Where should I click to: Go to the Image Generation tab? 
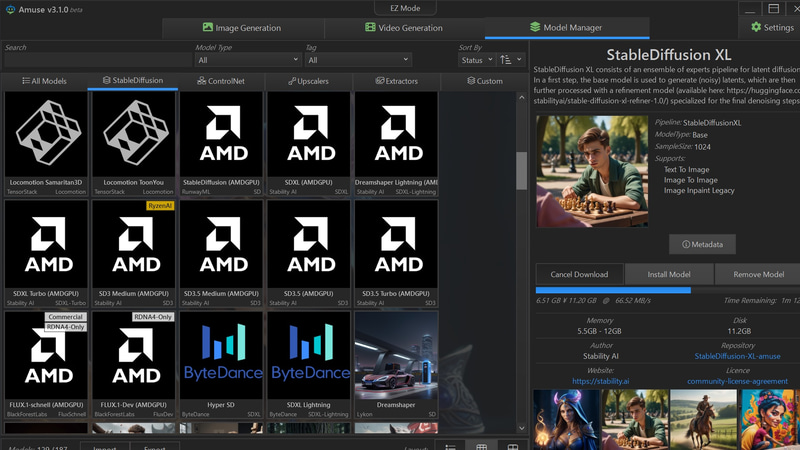click(x=242, y=28)
